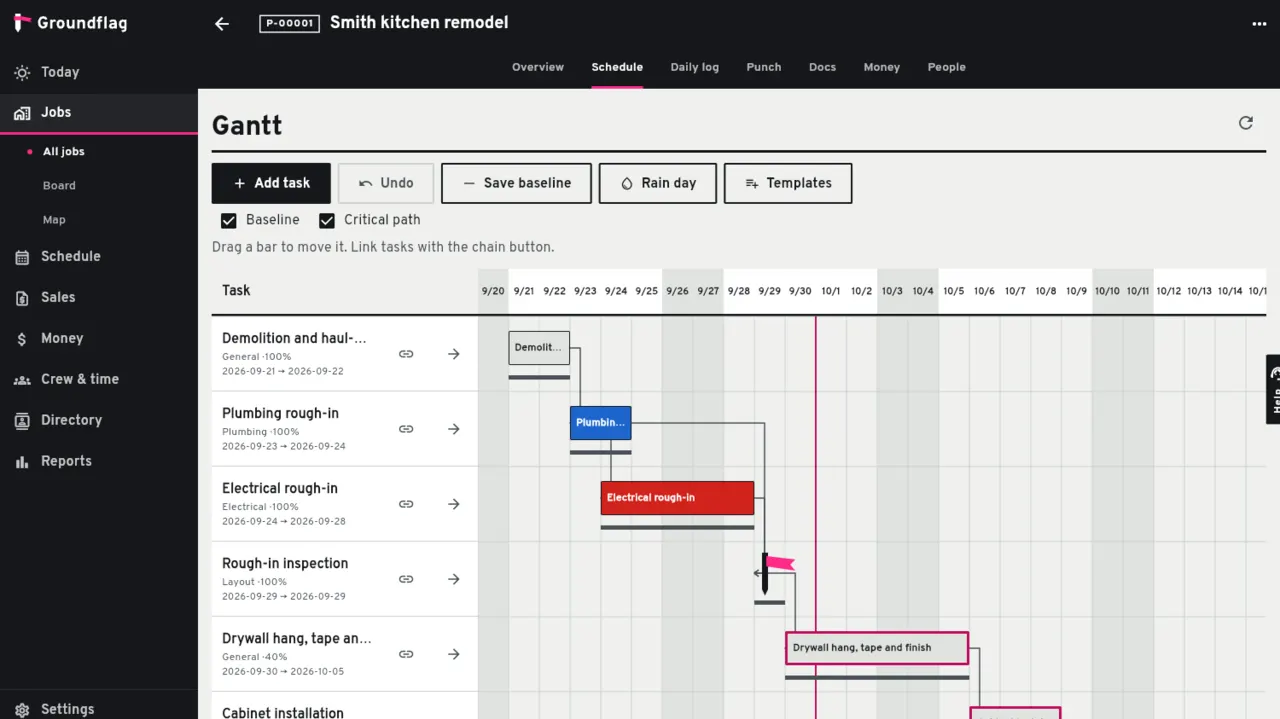Open Sales in the sidebar

[x=99, y=297]
